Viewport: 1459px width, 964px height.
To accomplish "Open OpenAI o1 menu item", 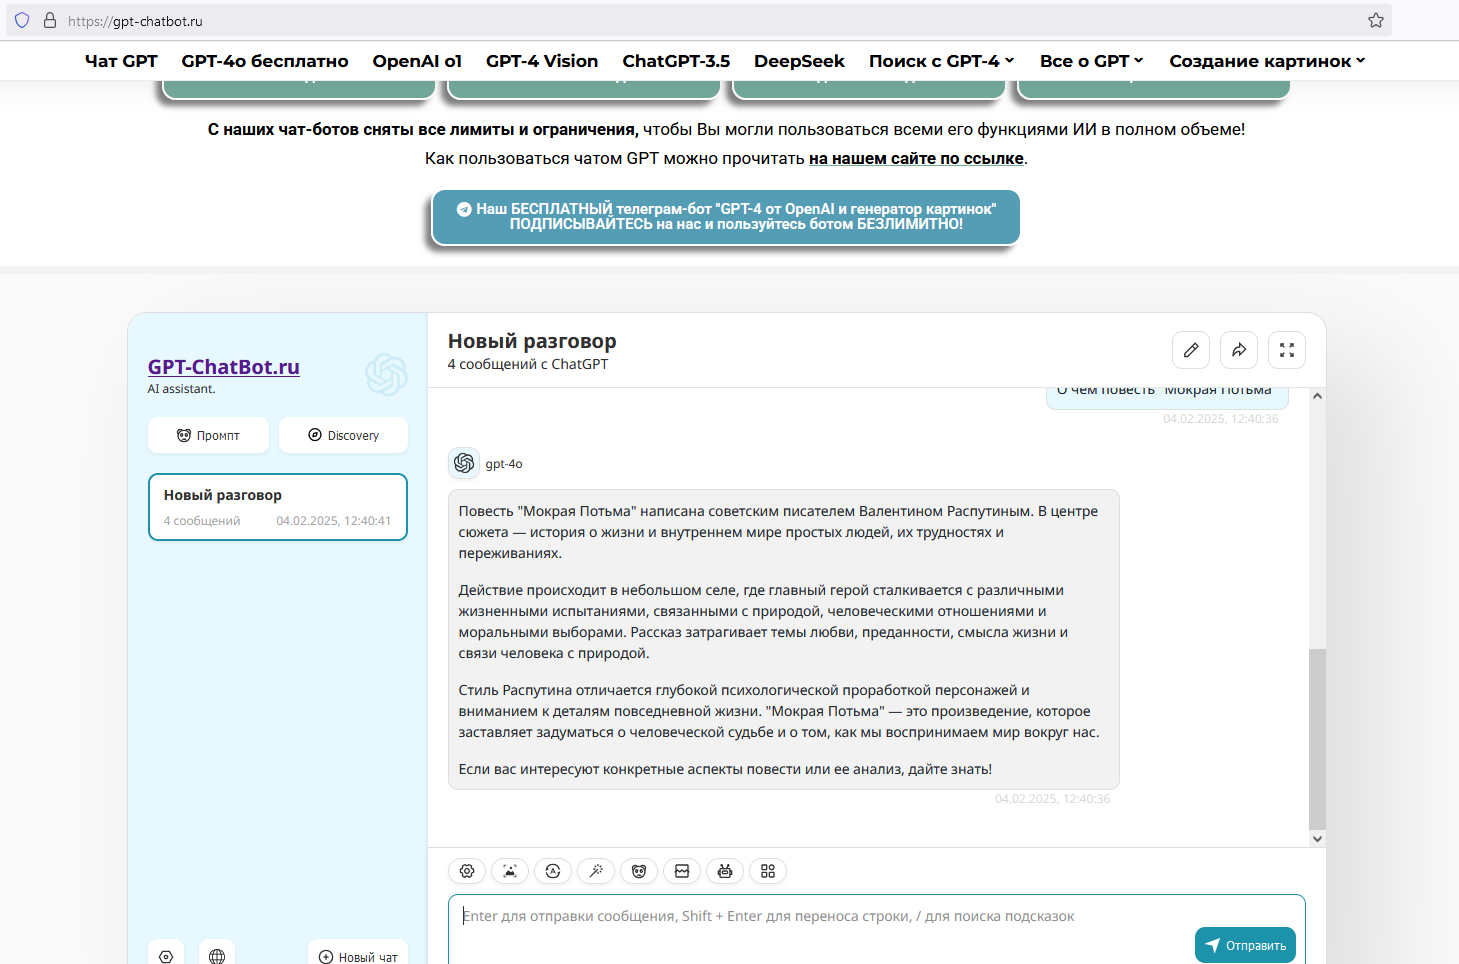I will tap(417, 61).
